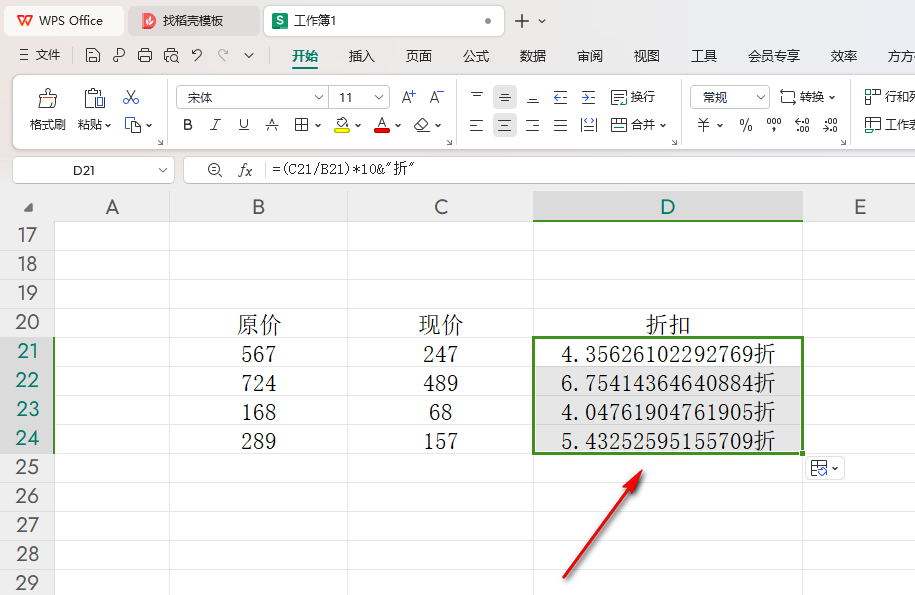The width and height of the screenshot is (915, 595).
Task: Expand the Paste 粘贴 dropdown arrow
Action: click(x=109, y=125)
